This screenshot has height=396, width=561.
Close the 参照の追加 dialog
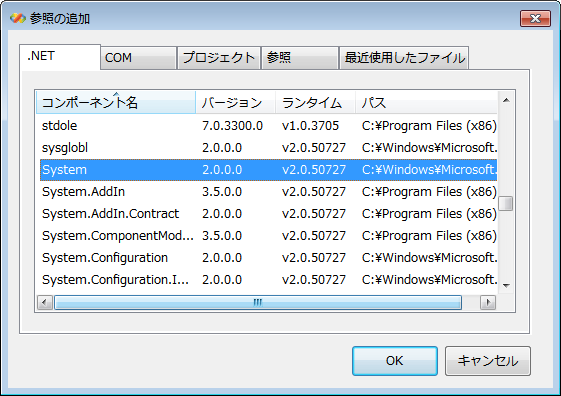[x=535, y=18]
